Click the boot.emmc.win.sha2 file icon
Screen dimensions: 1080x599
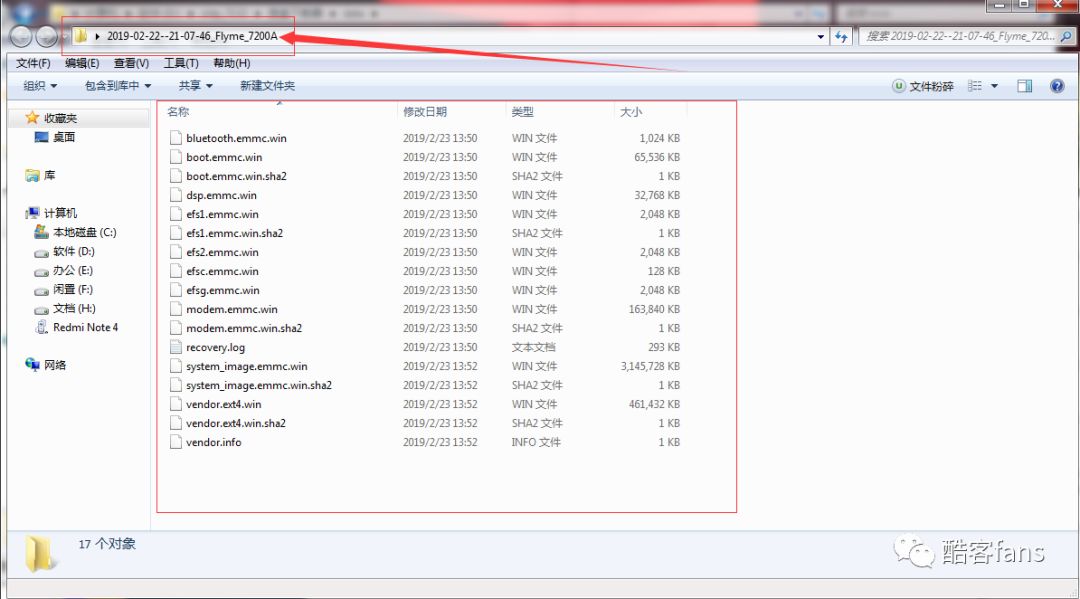point(176,176)
